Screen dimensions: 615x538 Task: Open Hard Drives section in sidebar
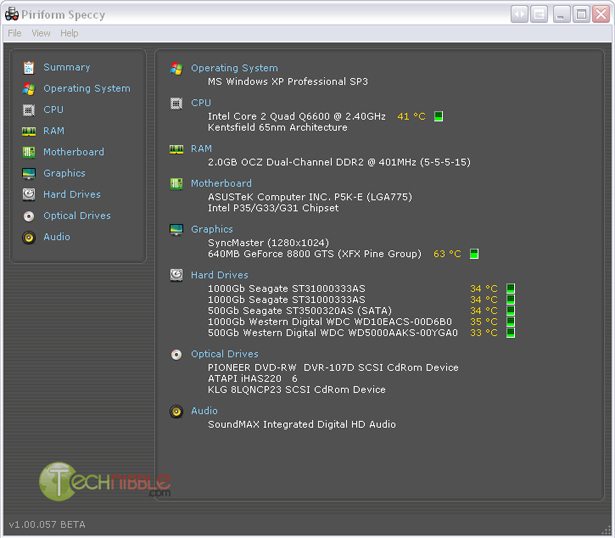[72, 194]
